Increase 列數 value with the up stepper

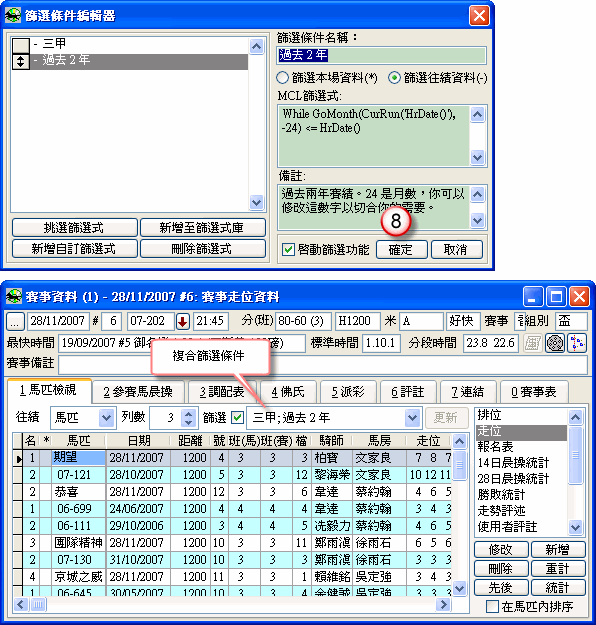pos(189,413)
